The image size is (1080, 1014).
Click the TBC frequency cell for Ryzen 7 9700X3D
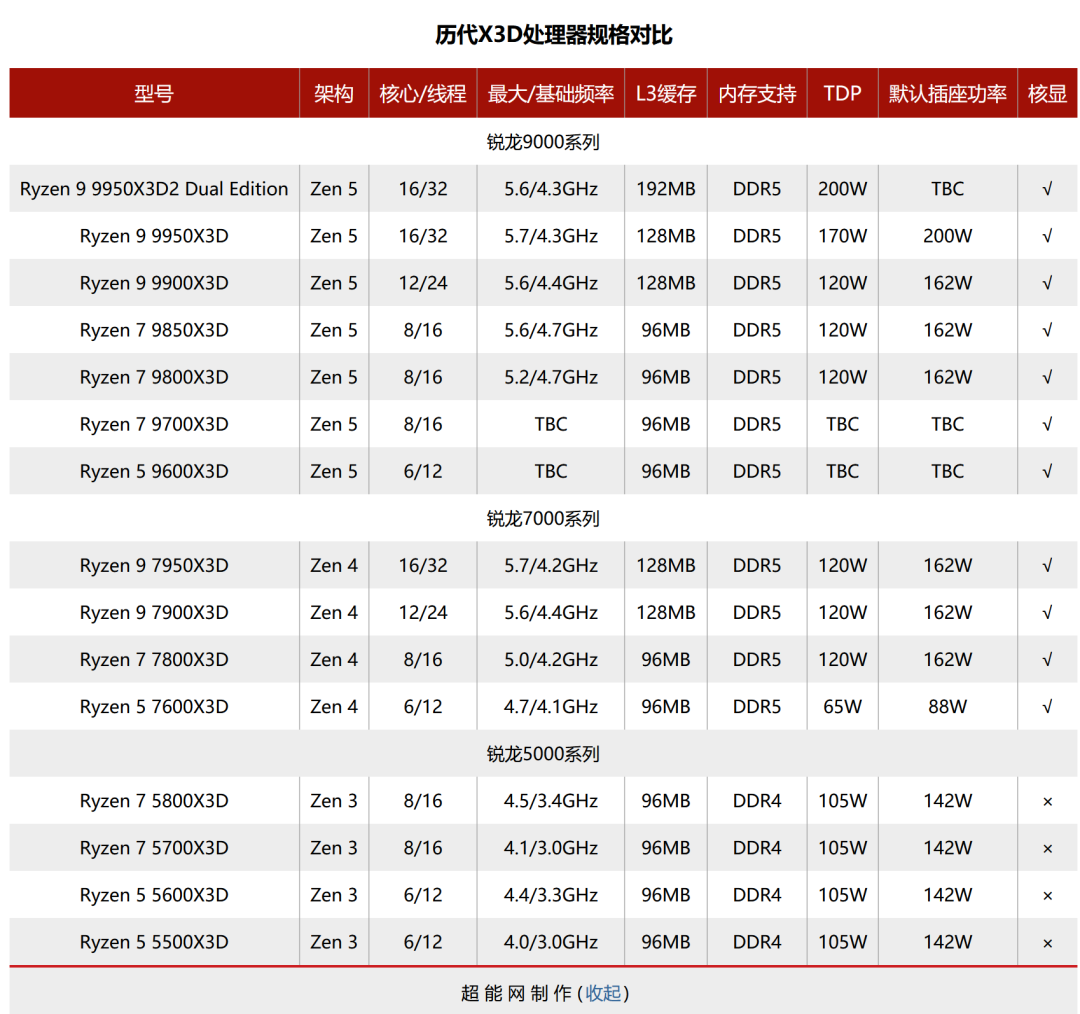click(x=551, y=424)
